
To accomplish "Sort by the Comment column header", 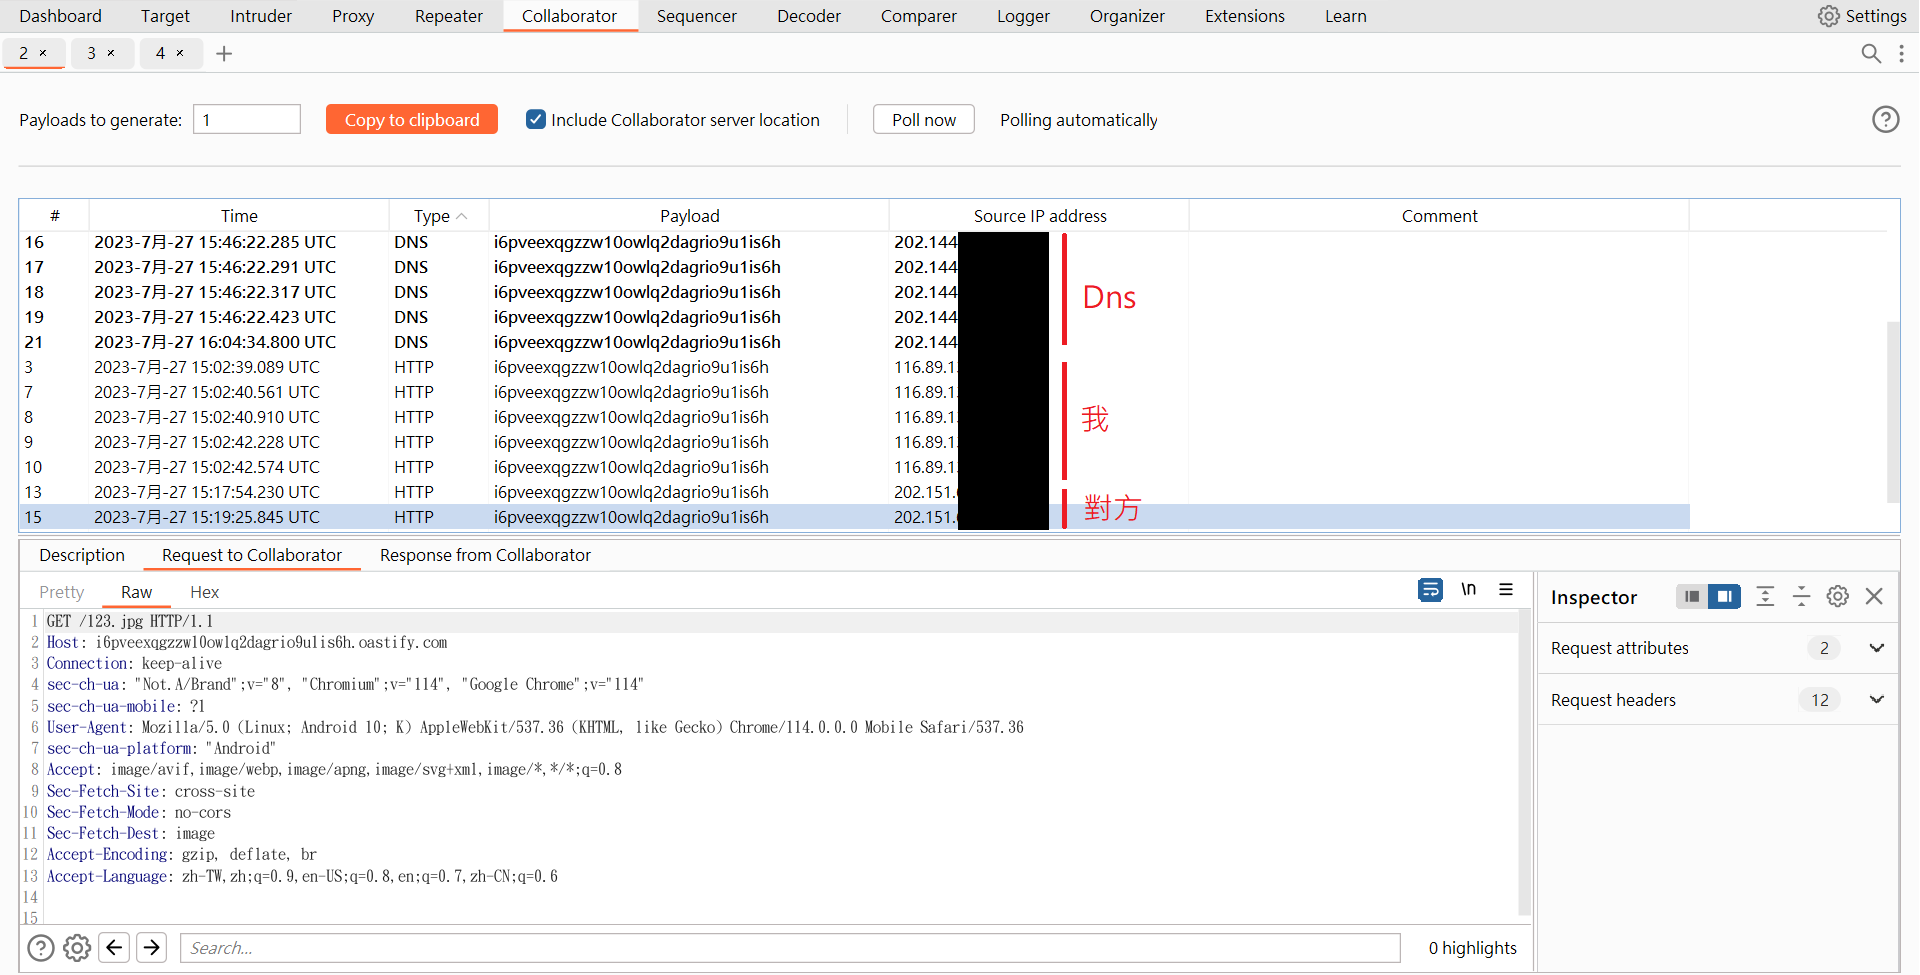I will [1439, 216].
